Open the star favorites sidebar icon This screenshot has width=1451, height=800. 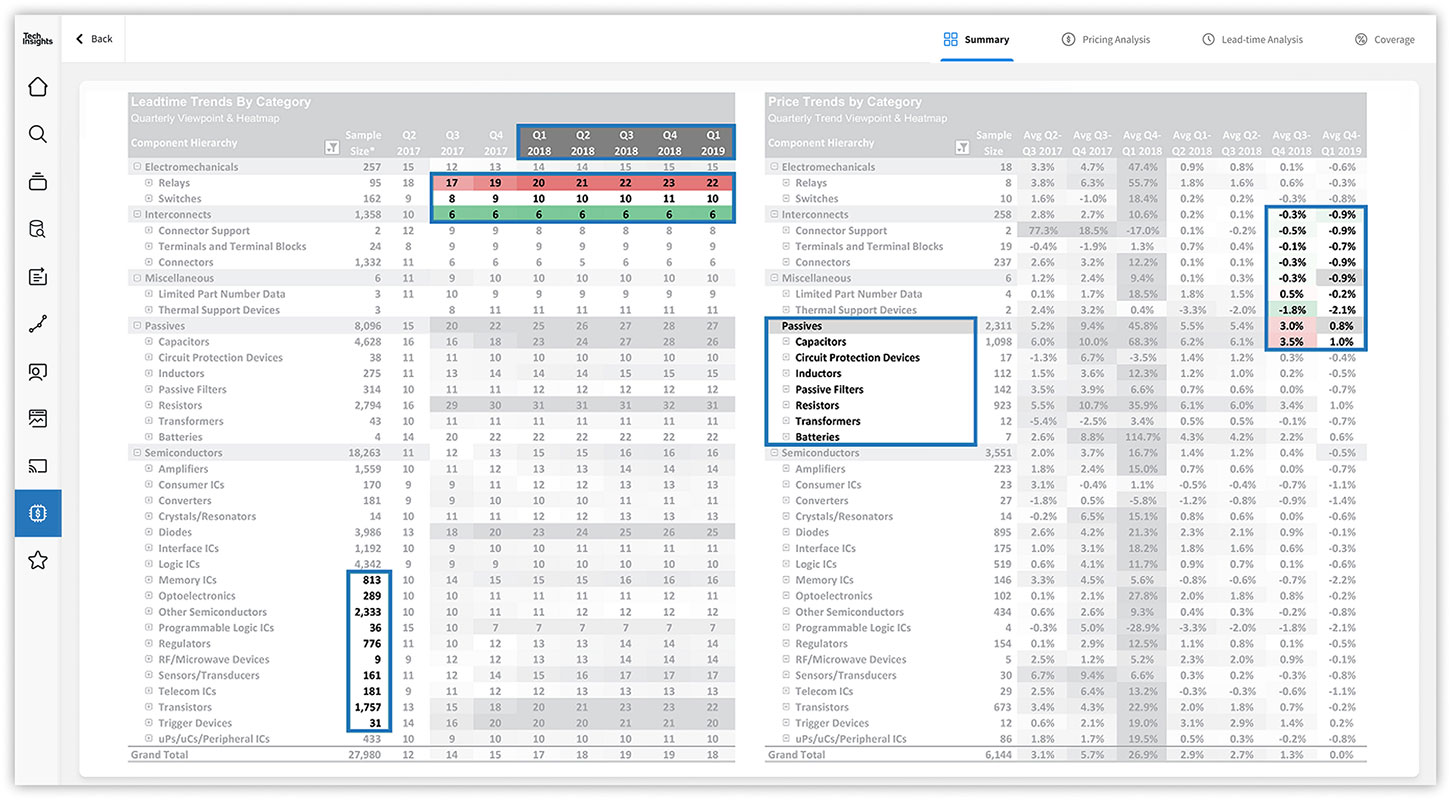click(38, 560)
